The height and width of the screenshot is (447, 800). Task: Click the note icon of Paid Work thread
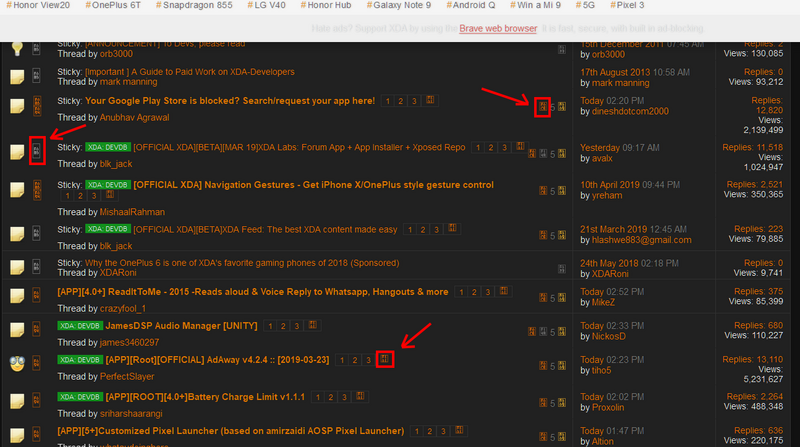(x=17, y=77)
